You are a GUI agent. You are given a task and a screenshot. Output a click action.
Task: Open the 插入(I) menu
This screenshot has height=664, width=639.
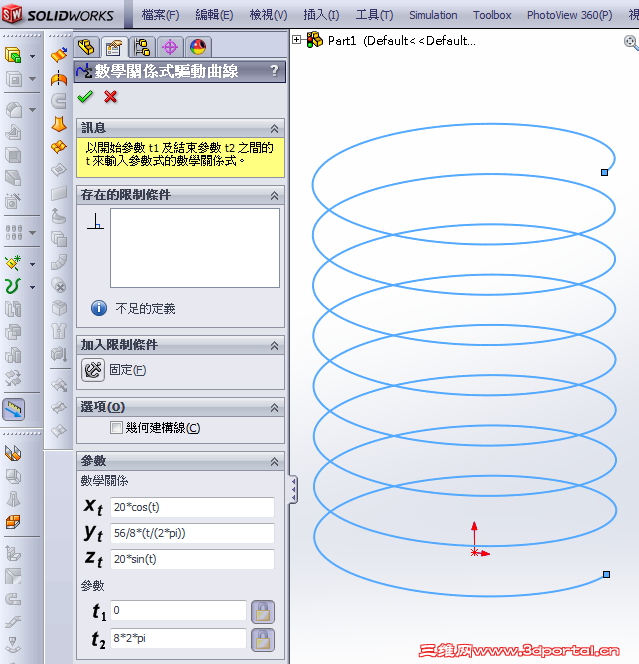pyautogui.click(x=321, y=15)
